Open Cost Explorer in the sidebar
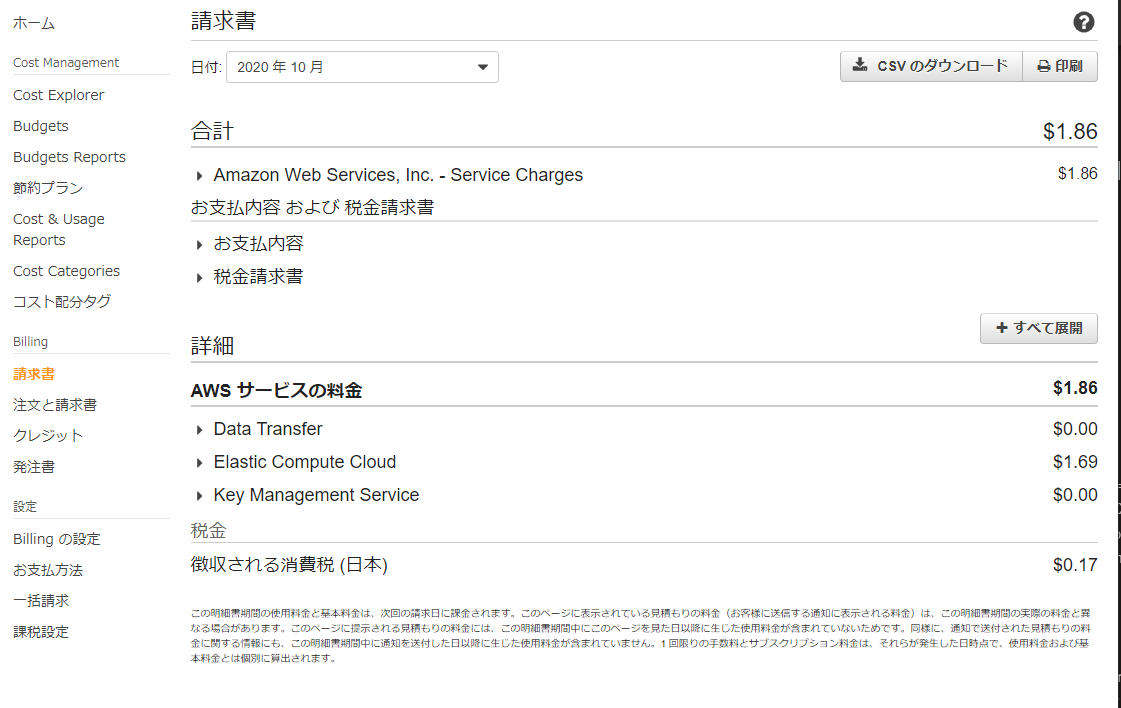1121x708 pixels. click(x=59, y=95)
